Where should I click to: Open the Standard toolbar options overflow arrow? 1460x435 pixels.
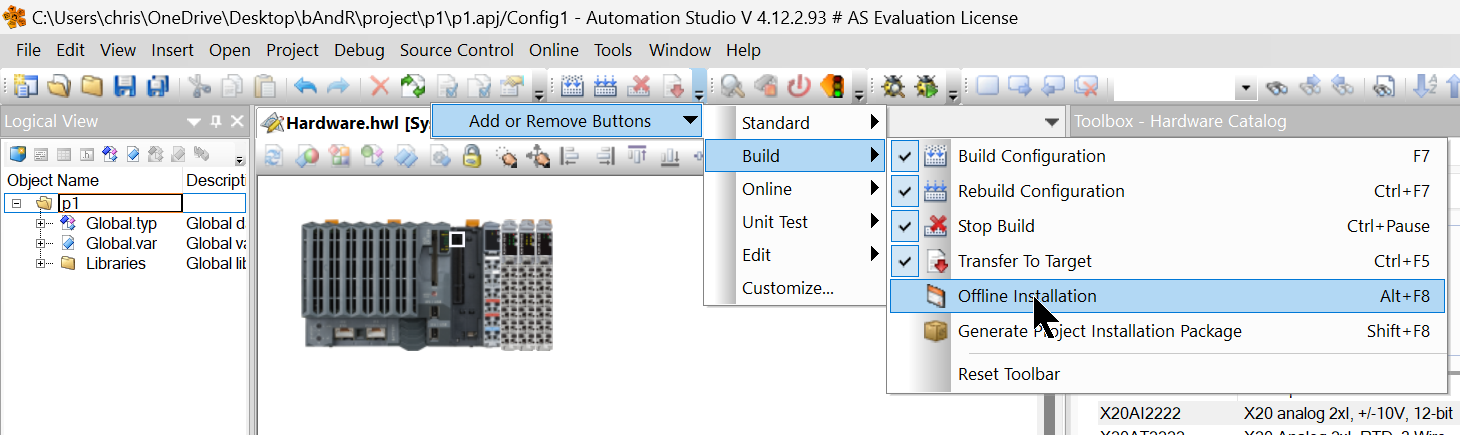pyautogui.click(x=539, y=86)
